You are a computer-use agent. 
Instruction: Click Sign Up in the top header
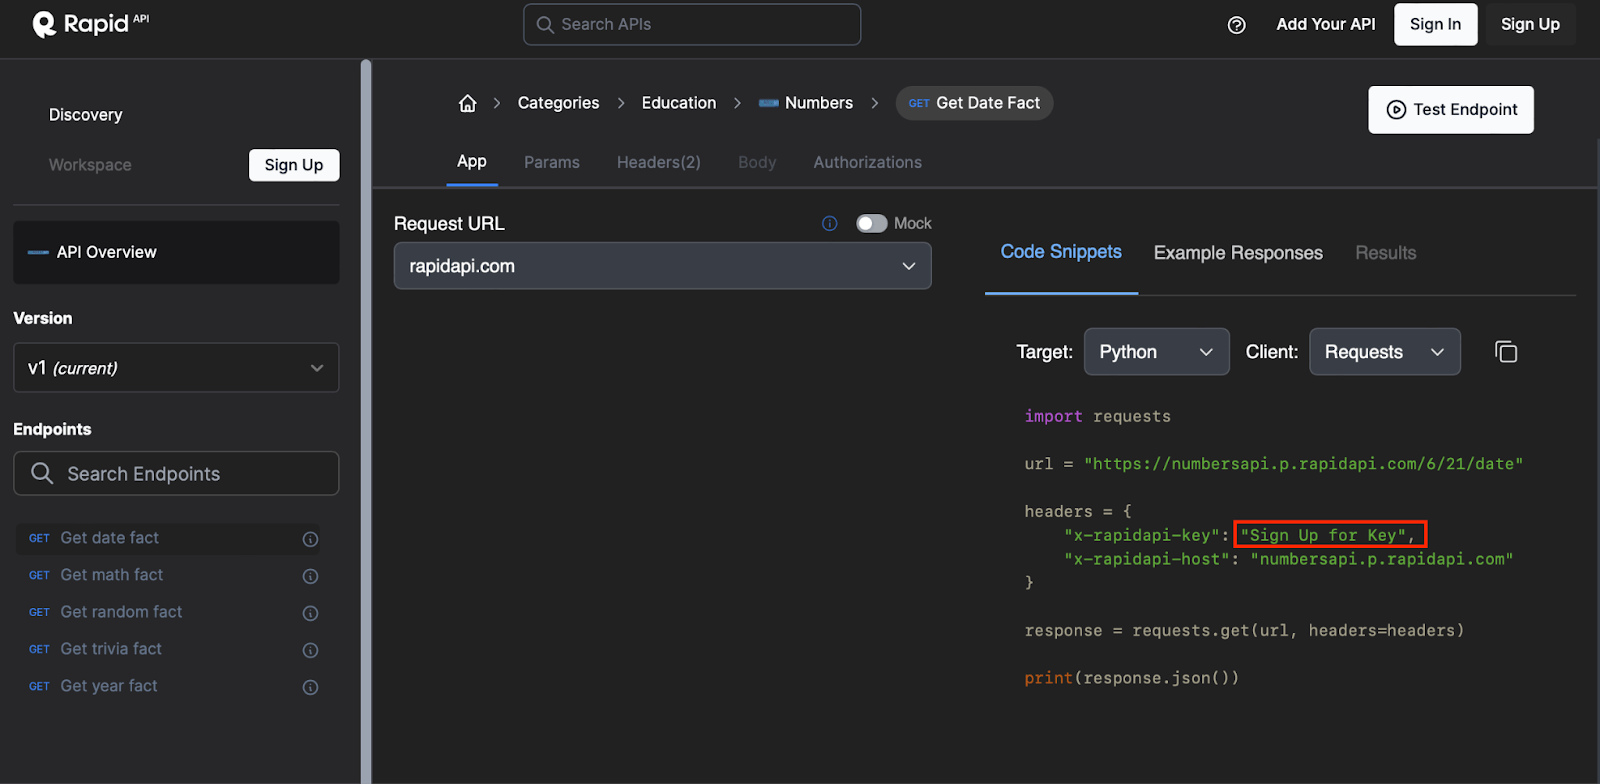(x=1530, y=25)
